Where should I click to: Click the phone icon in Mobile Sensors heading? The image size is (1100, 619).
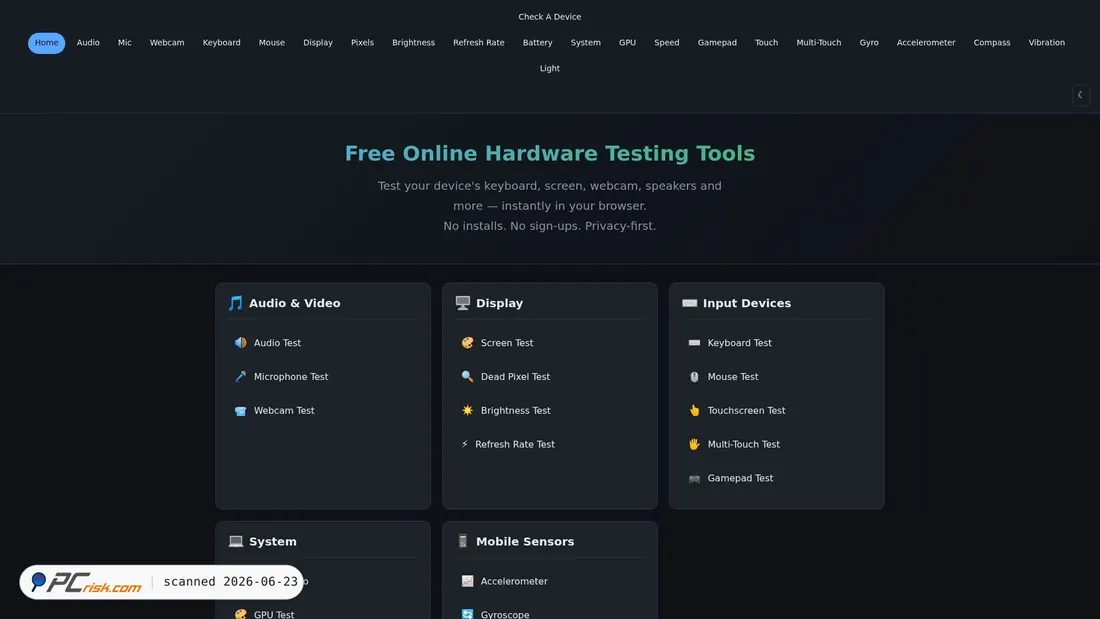(462, 541)
